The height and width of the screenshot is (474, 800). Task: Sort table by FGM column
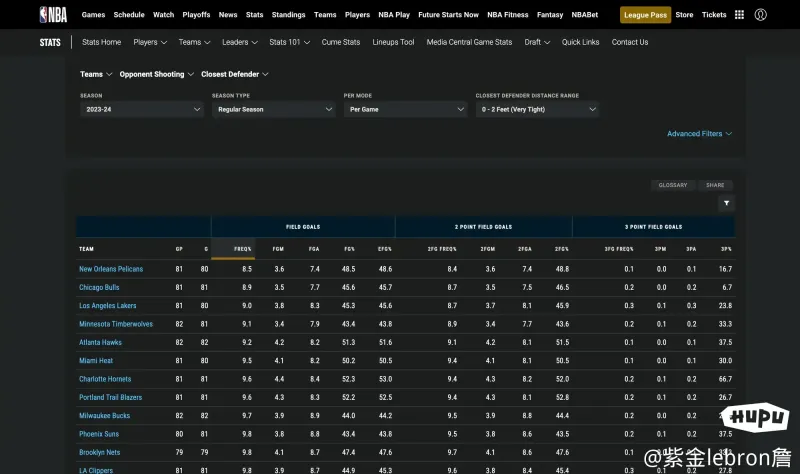[278, 249]
